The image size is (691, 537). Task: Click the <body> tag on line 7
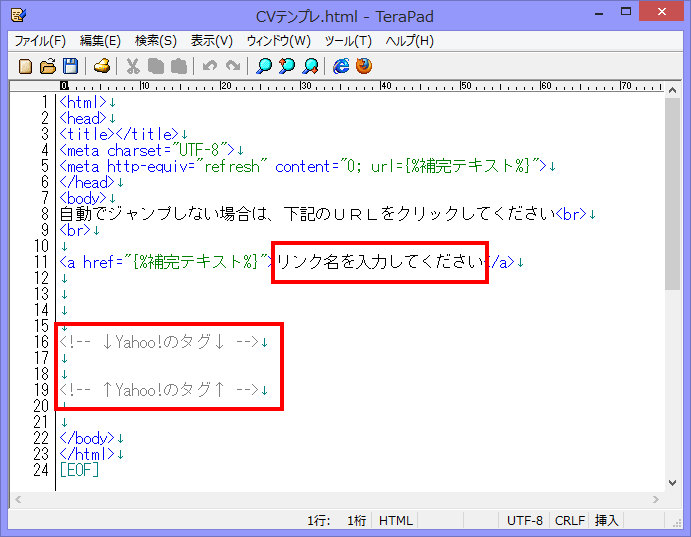pyautogui.click(x=83, y=198)
